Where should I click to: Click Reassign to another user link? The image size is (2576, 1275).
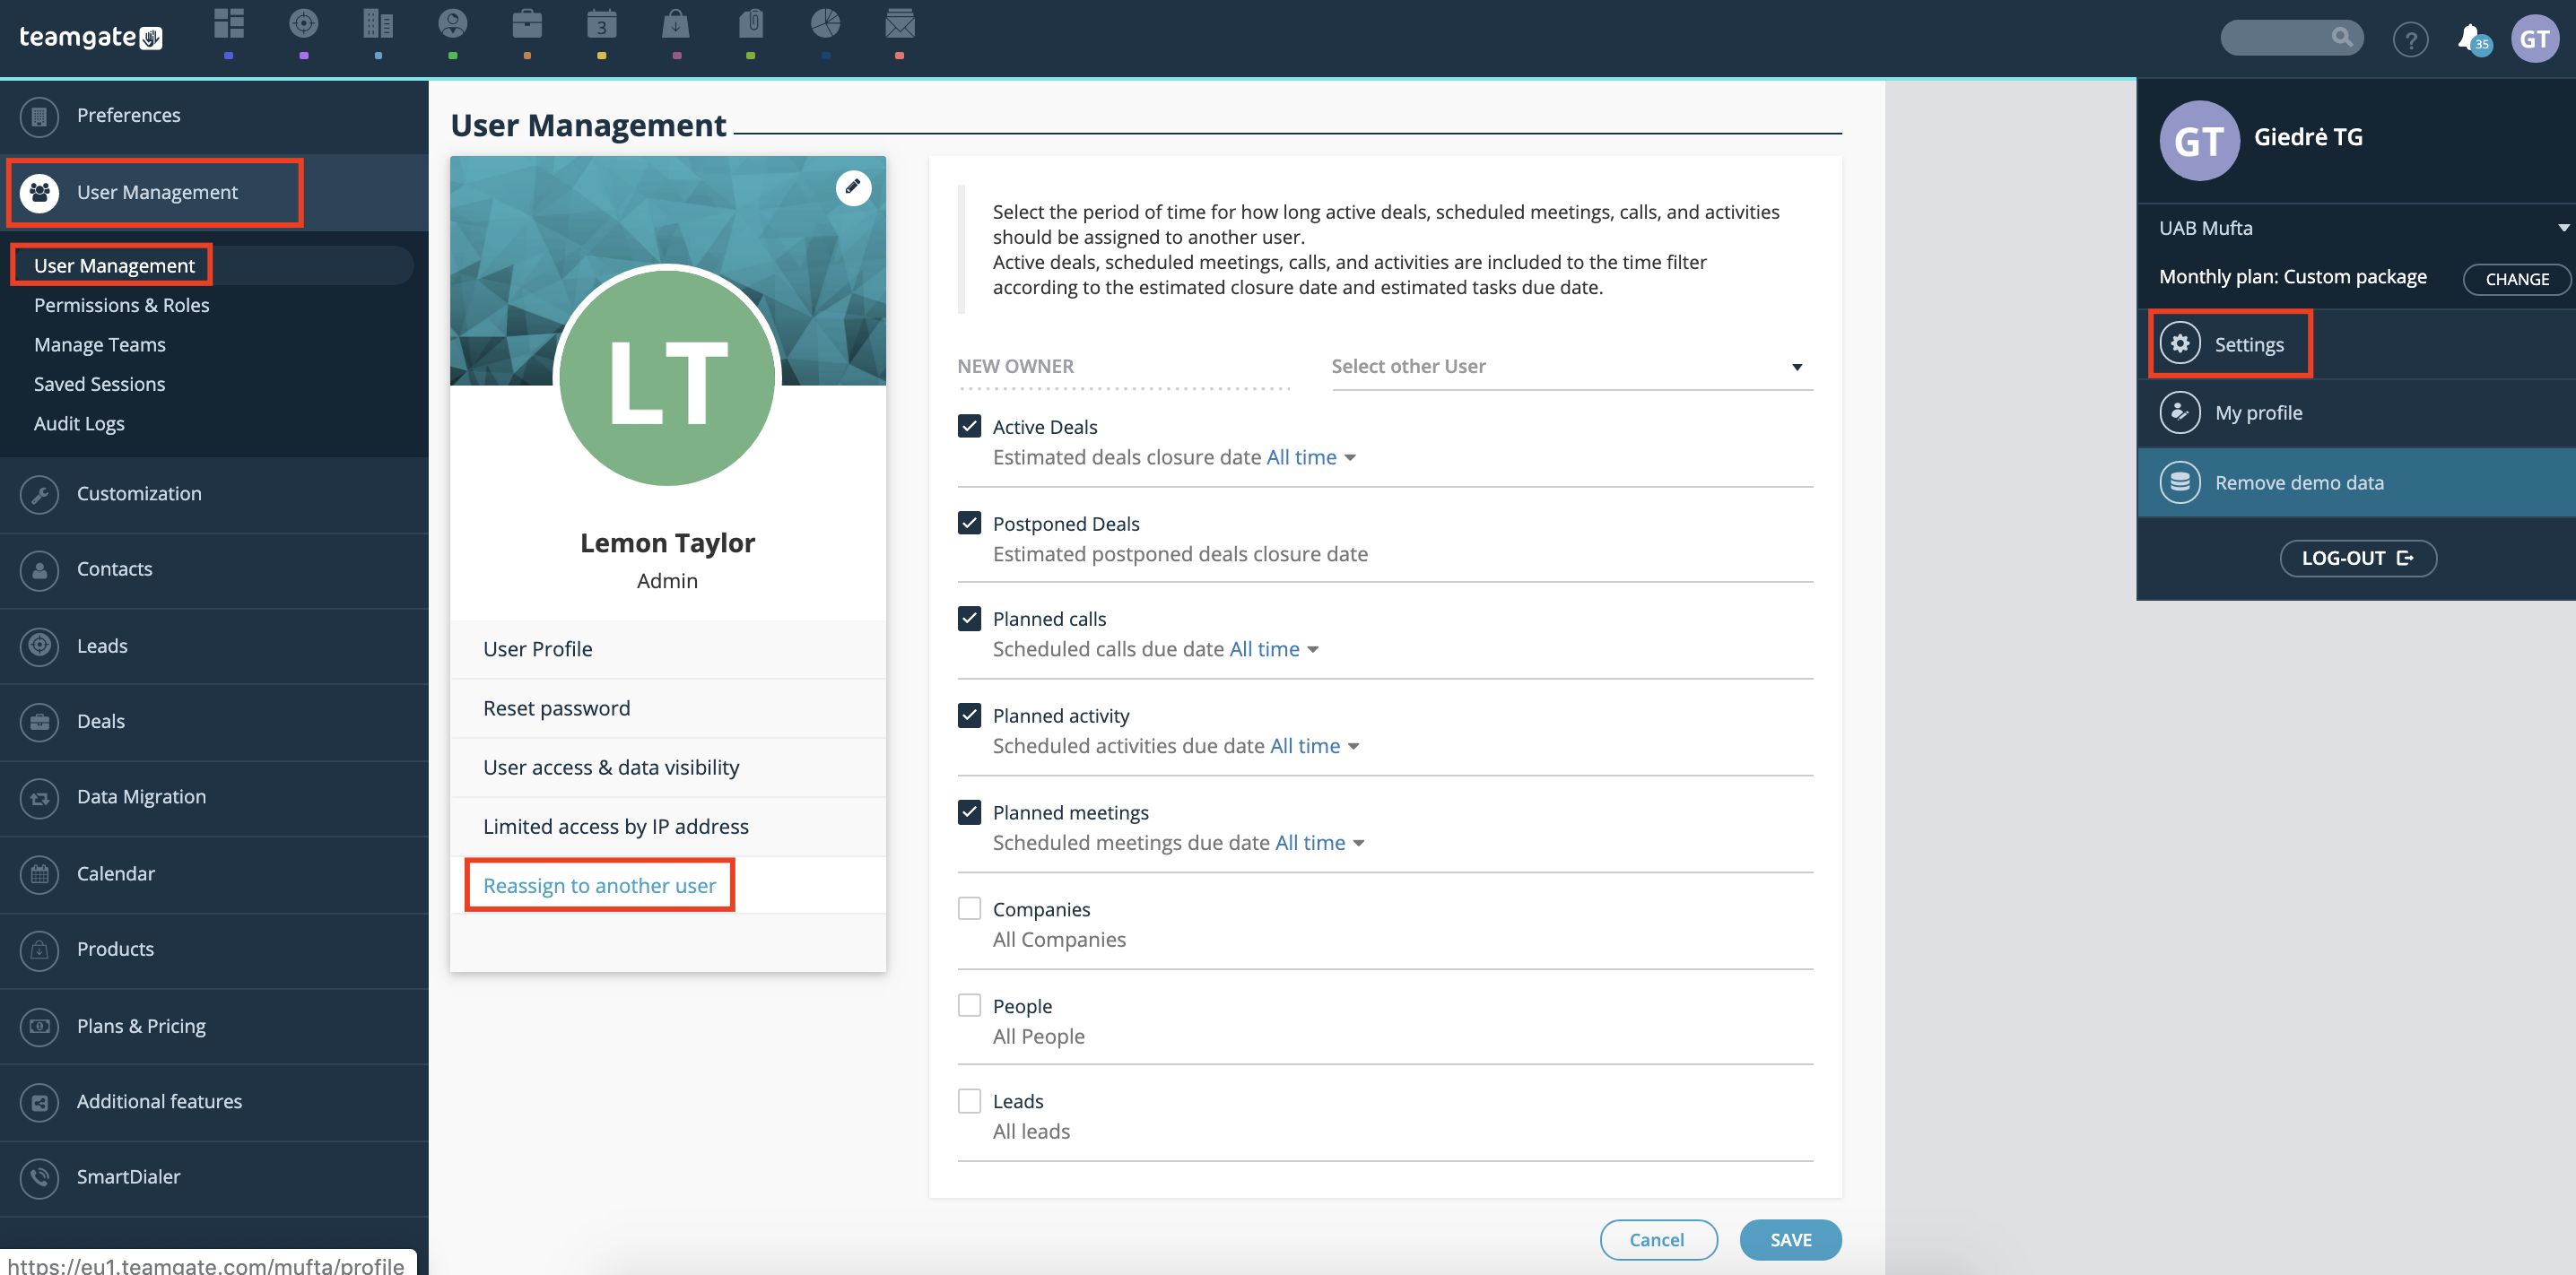click(x=599, y=885)
